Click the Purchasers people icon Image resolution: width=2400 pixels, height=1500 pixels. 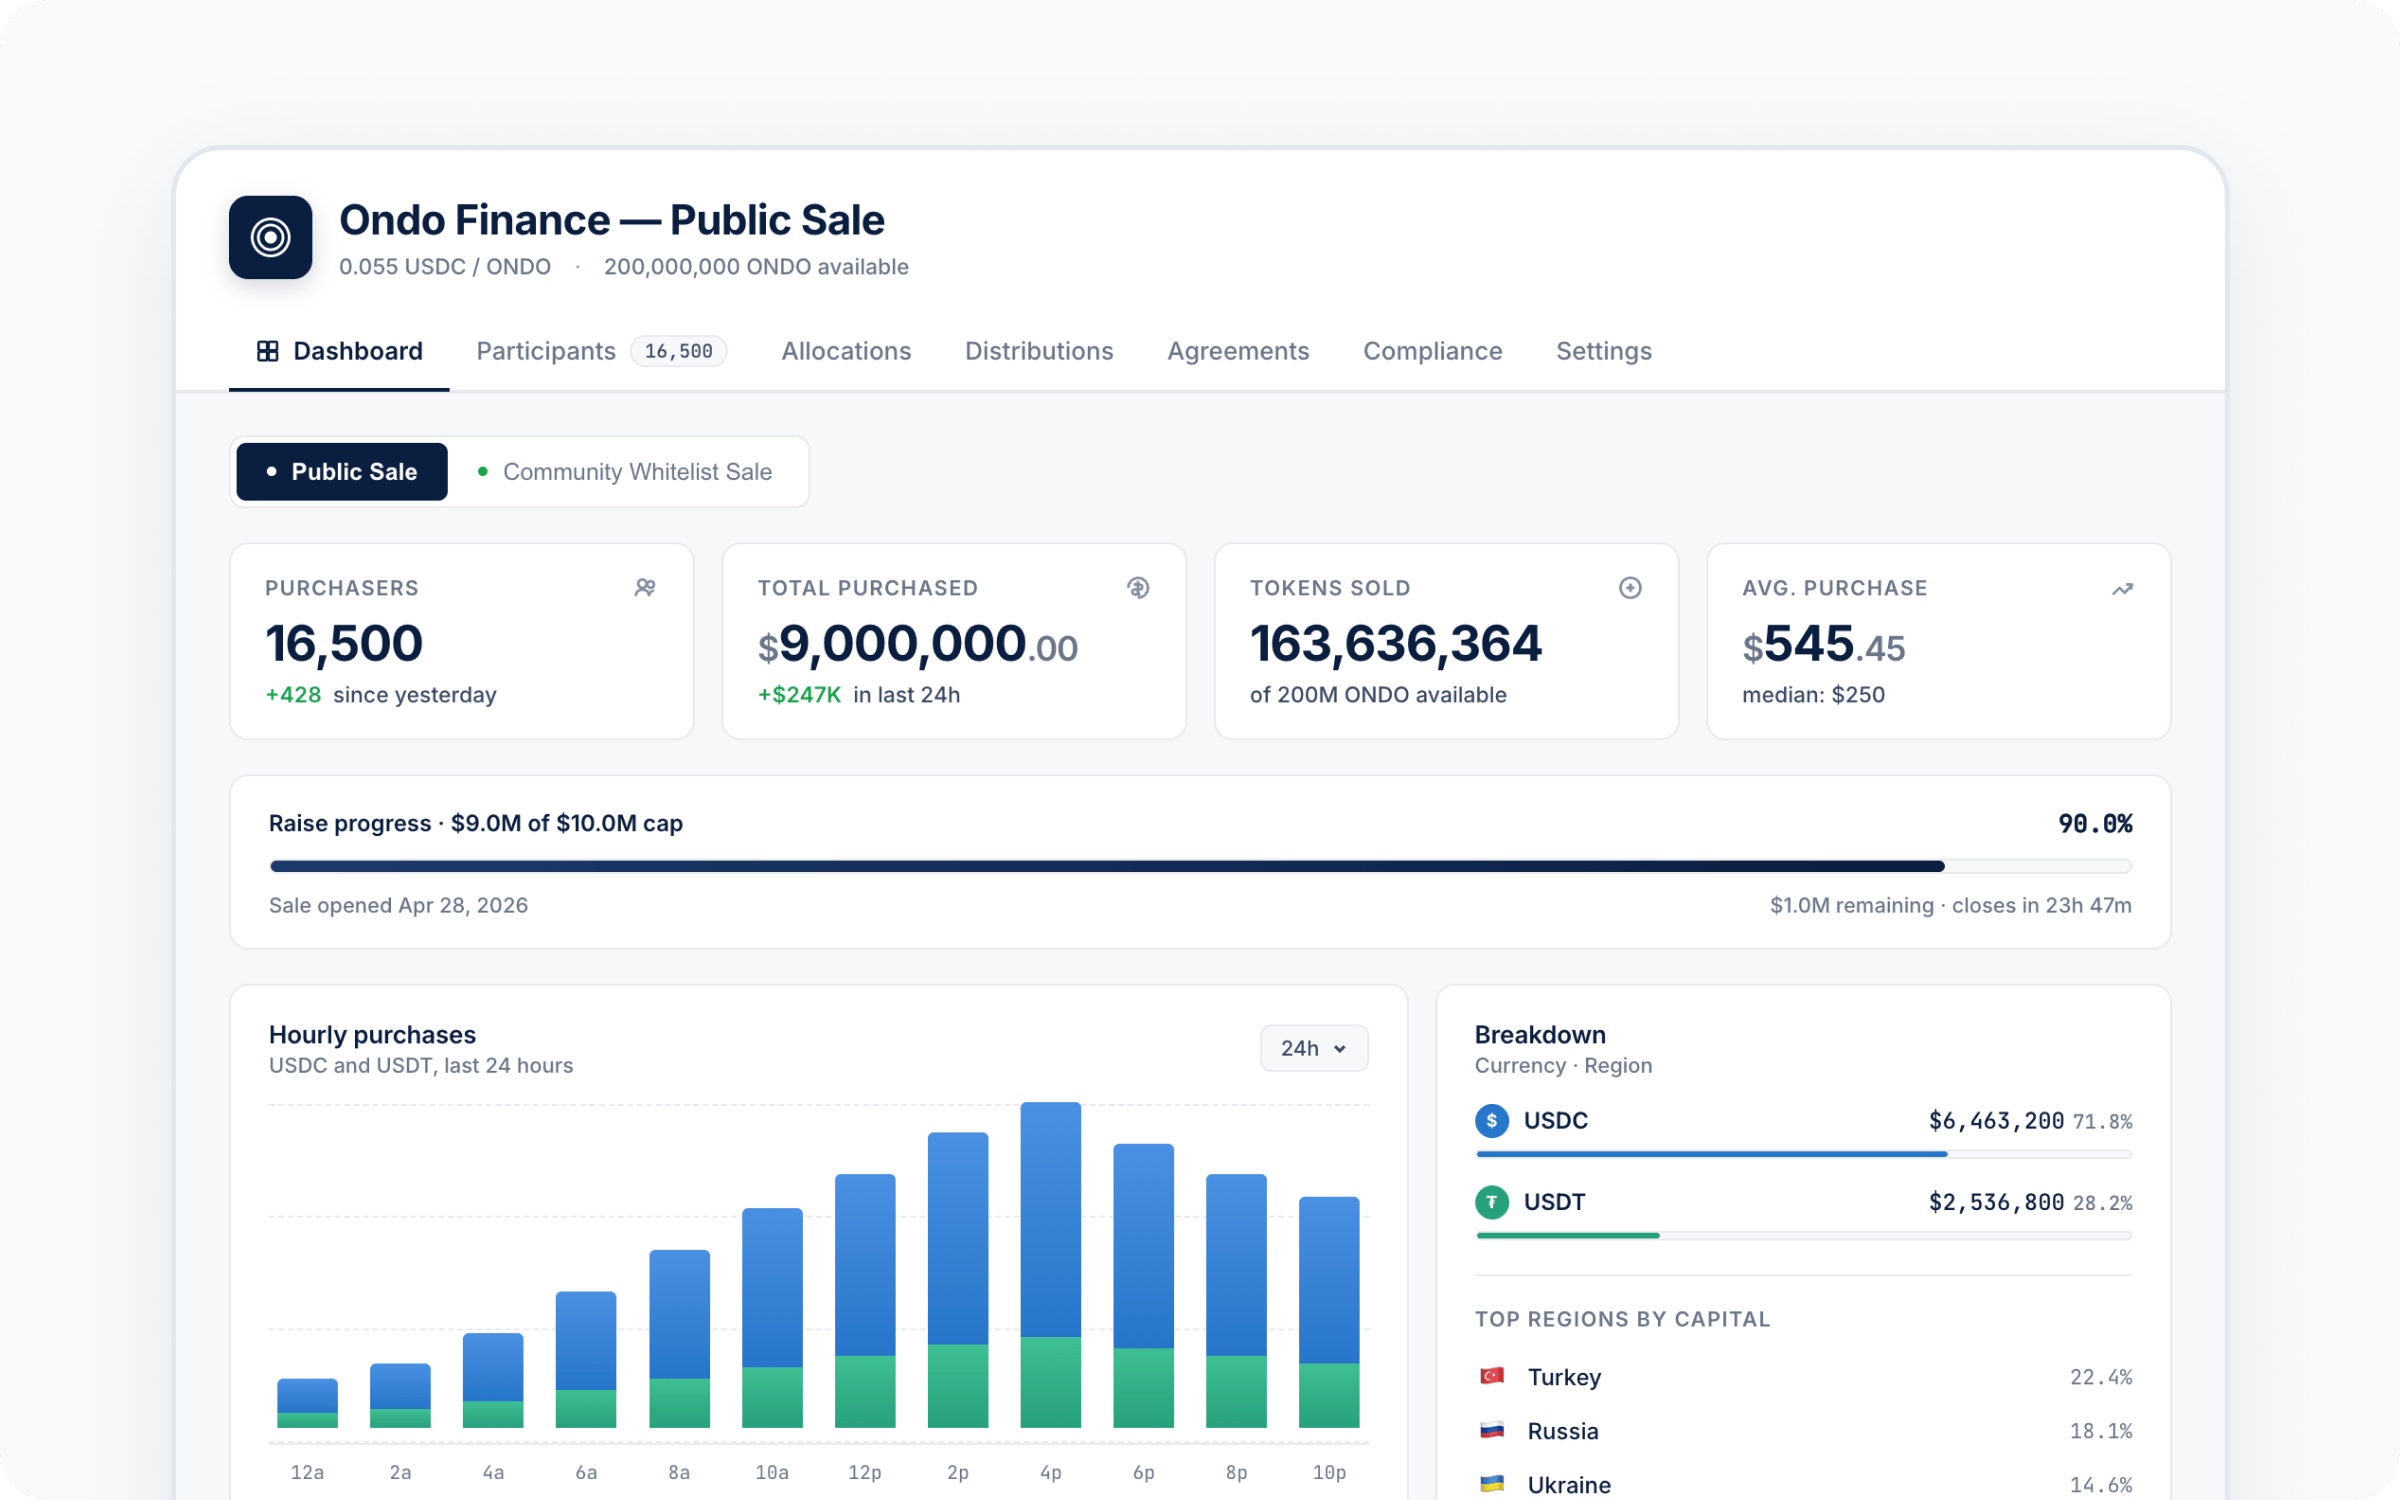[645, 588]
